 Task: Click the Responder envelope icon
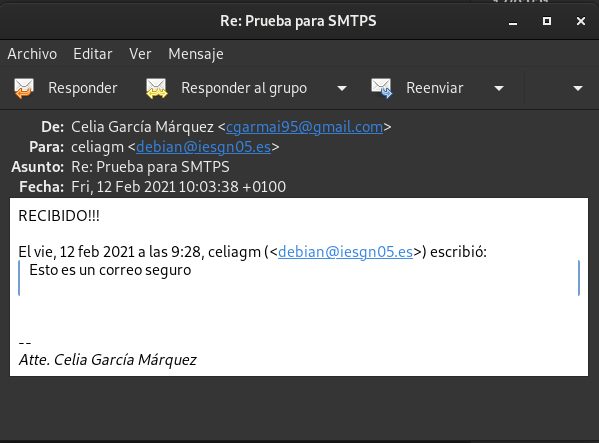[24, 88]
